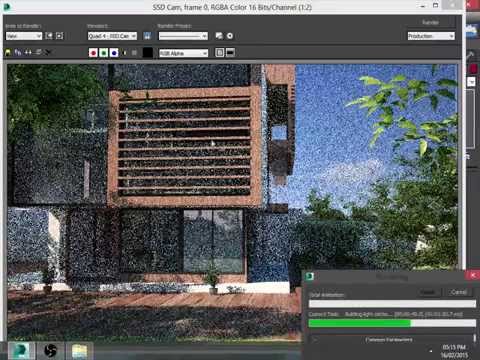
Task: Click the Edit Region icon
Action: pos(49,36)
